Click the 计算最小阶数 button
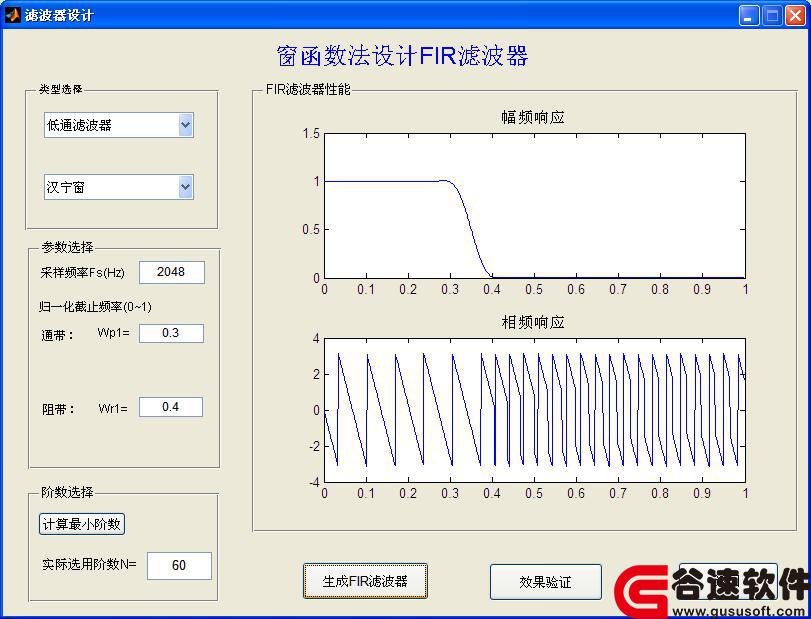The image size is (811, 619). [x=82, y=524]
